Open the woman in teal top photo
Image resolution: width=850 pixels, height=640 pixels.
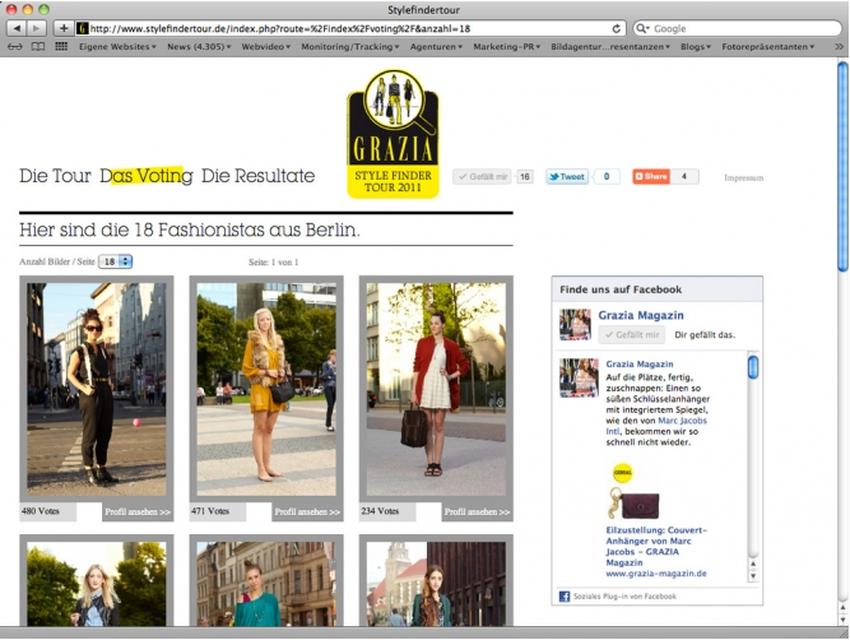(266, 584)
